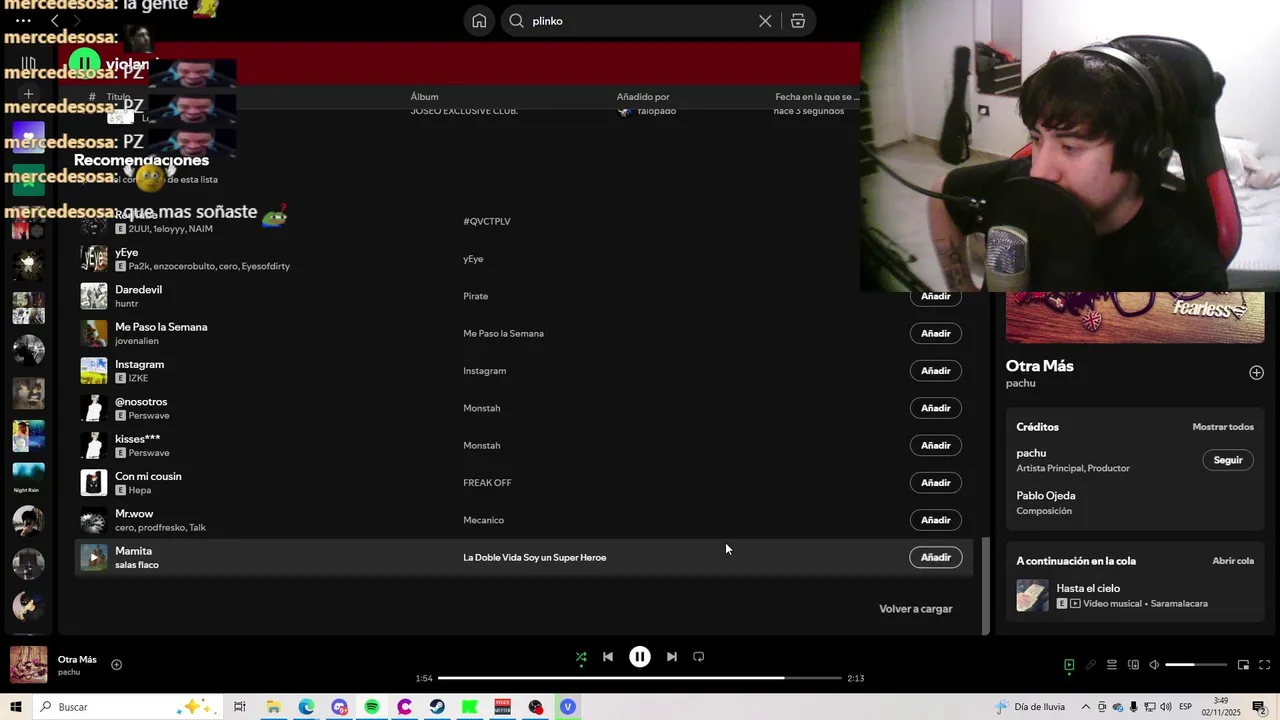Sort by 'Fecha en la que se…' column header
Viewport: 1280px width, 720px height.
817,97
